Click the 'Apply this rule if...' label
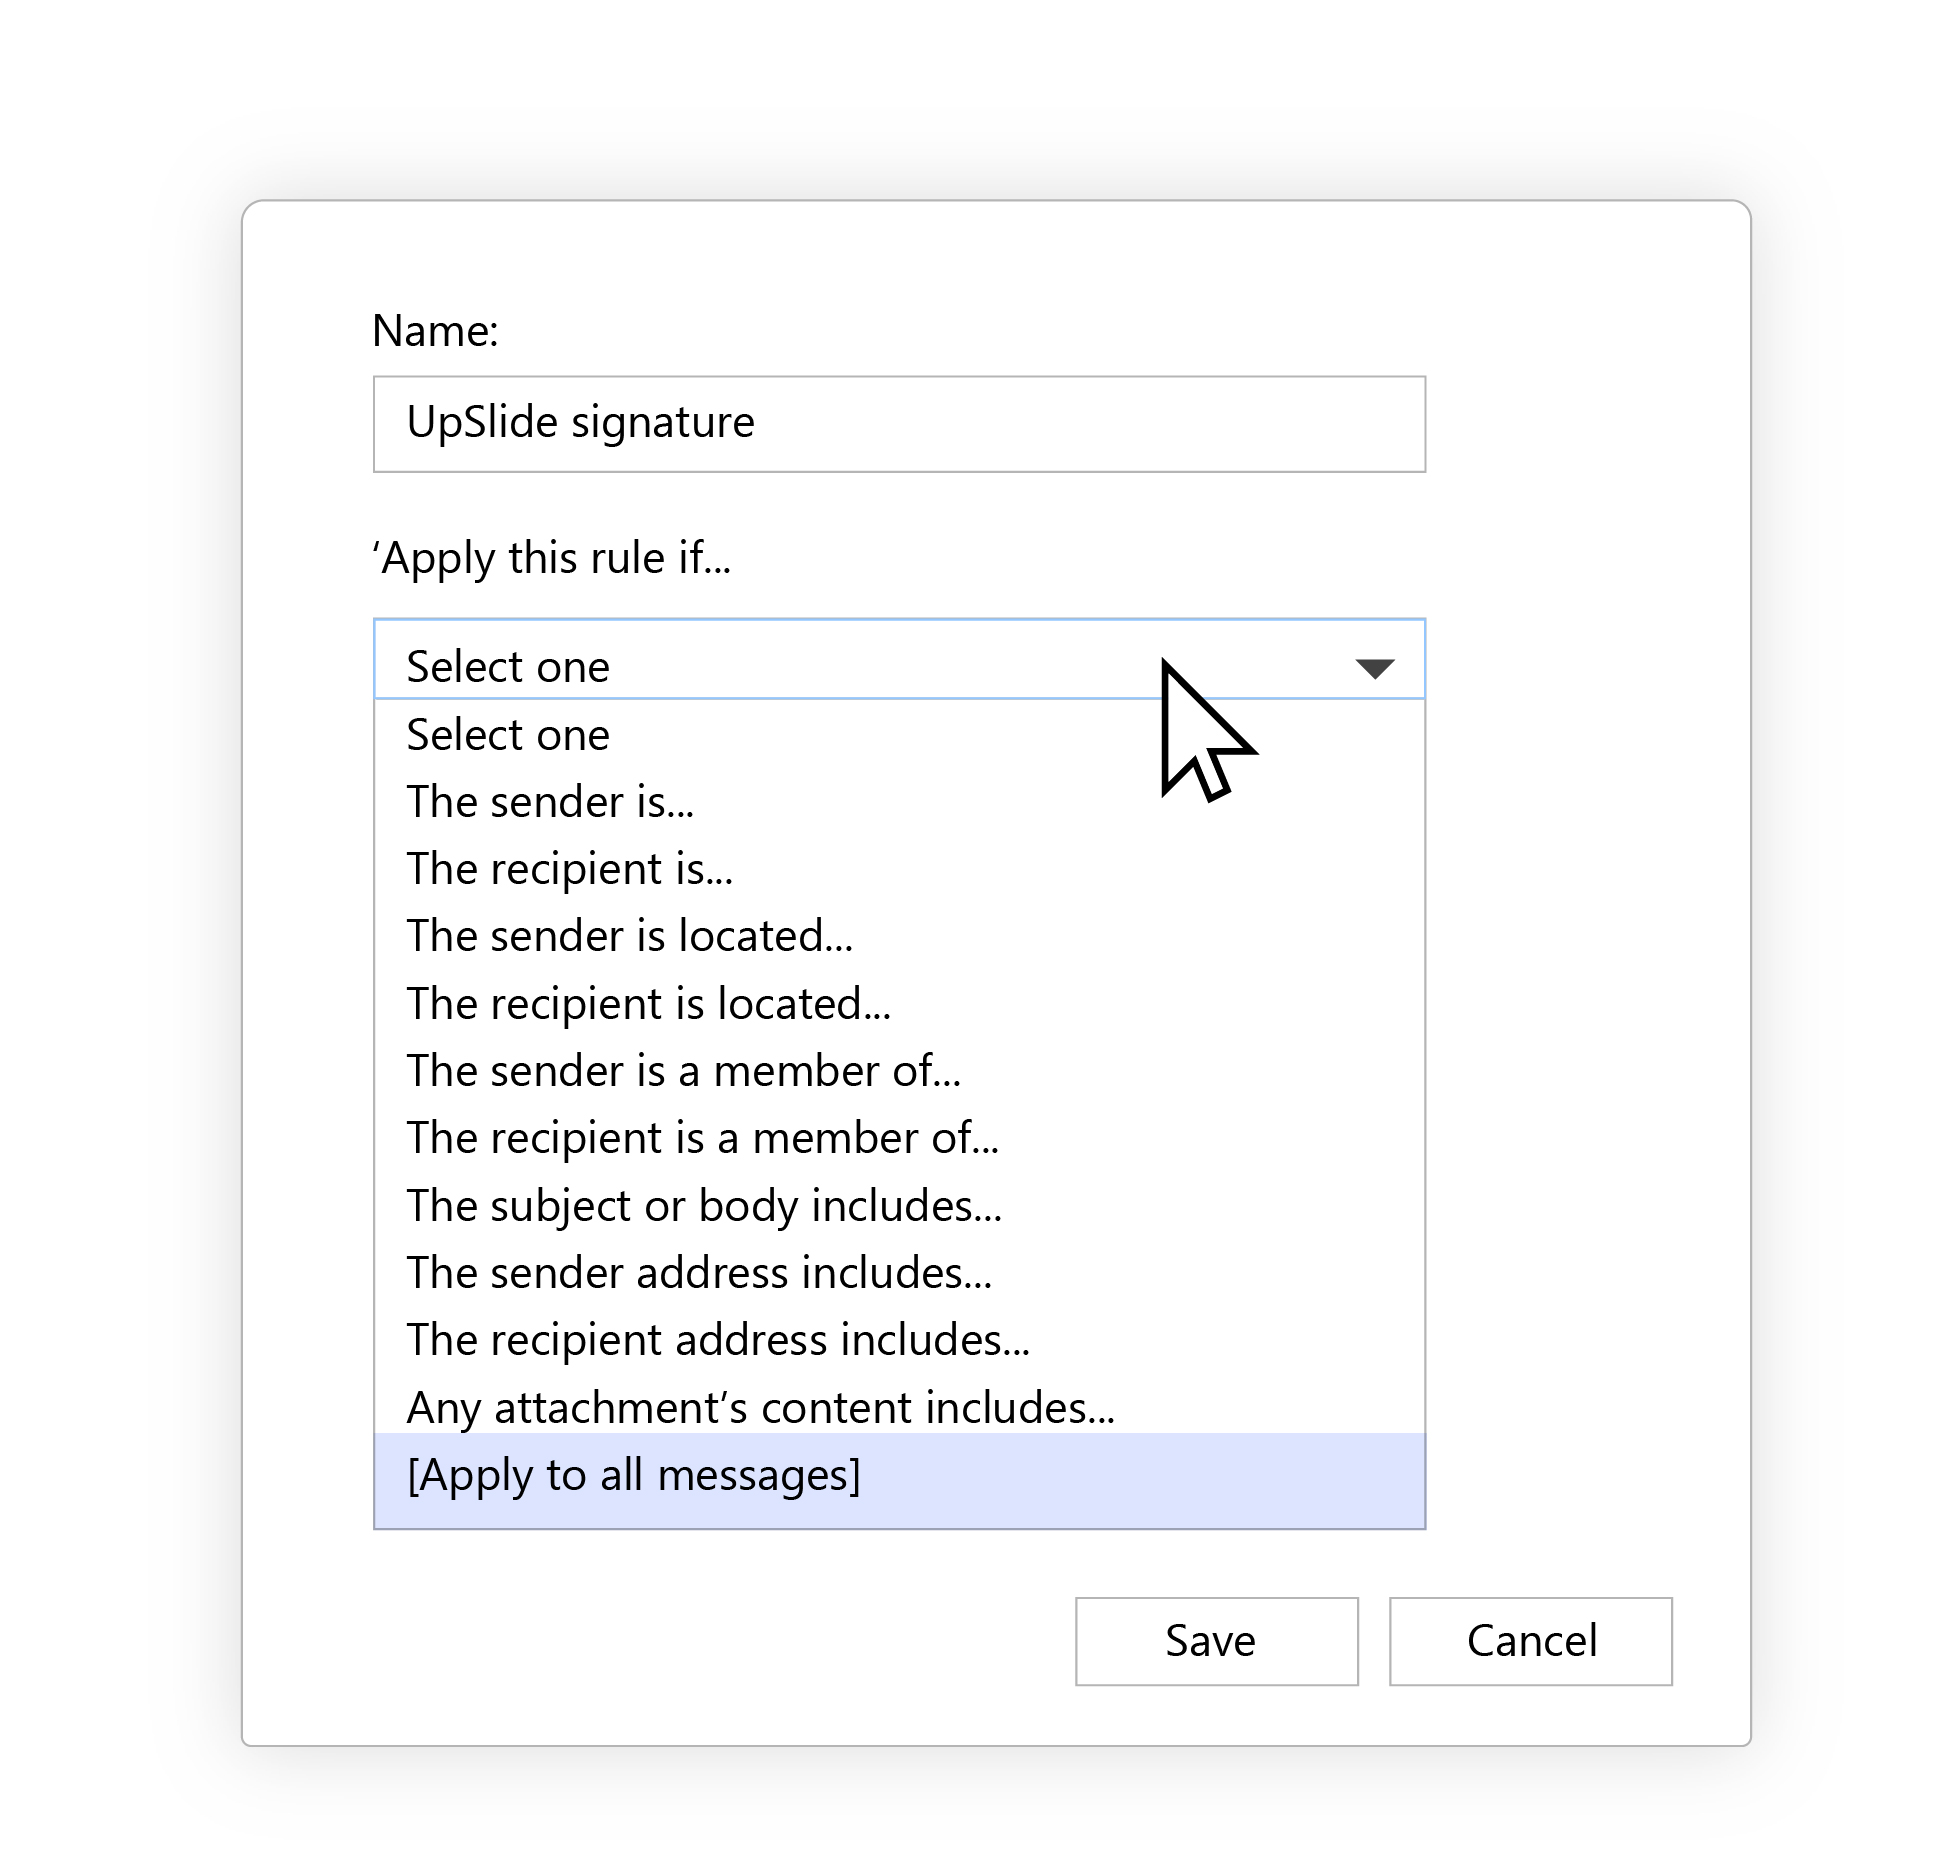The width and height of the screenshot is (1960, 1875). tap(552, 558)
